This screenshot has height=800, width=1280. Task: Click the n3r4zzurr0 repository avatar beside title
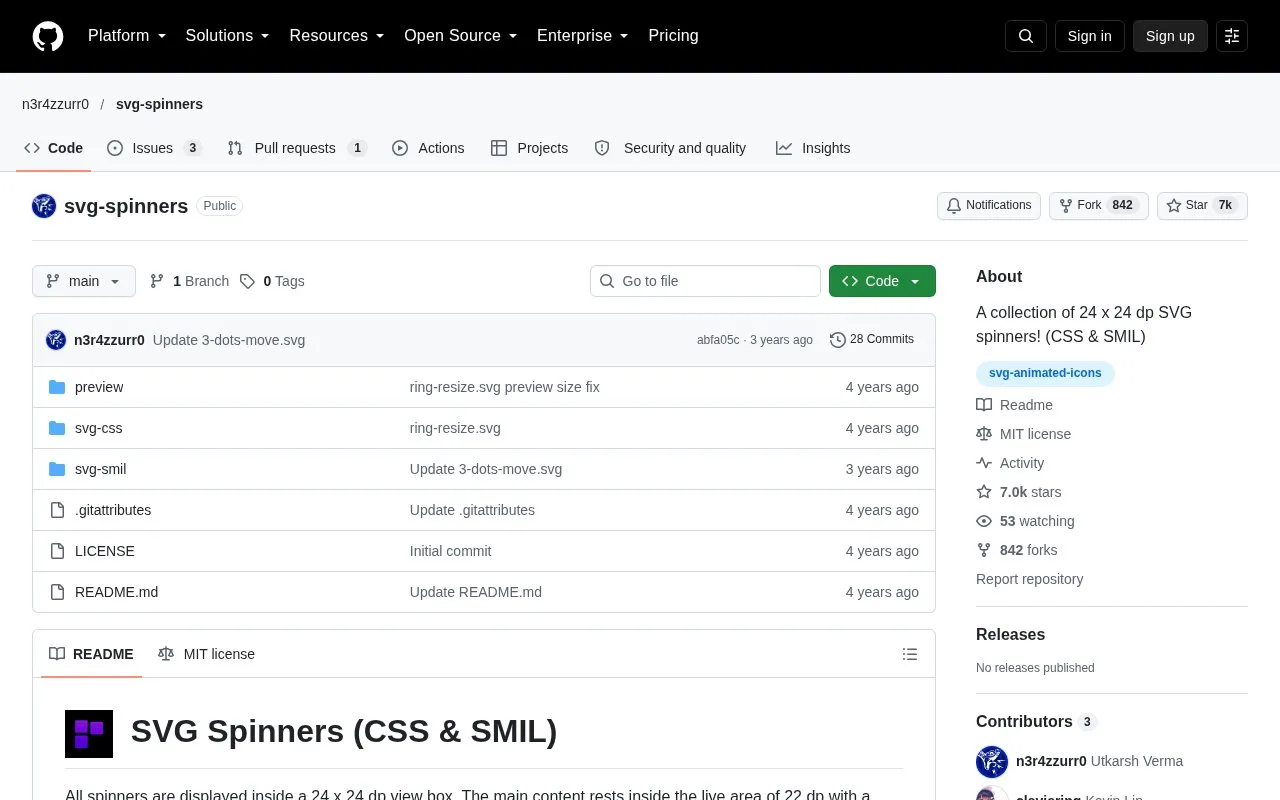coord(44,206)
